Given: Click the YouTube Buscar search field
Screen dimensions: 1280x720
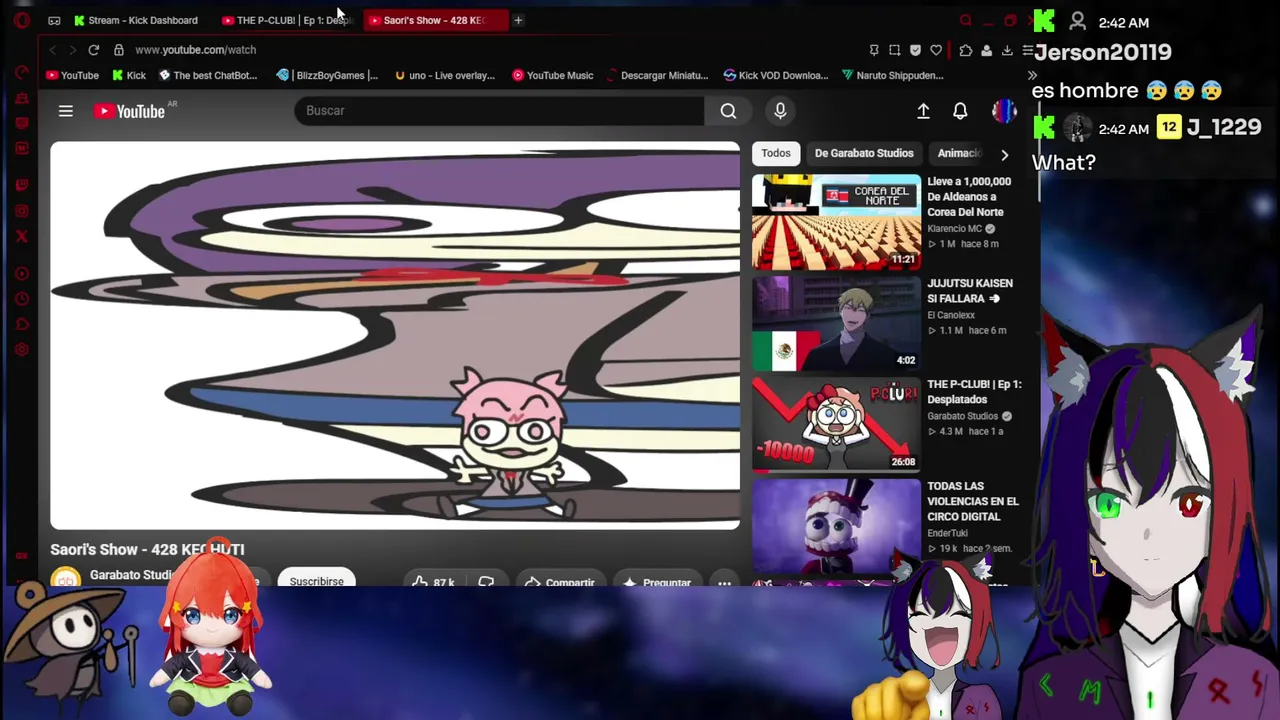Looking at the screenshot, I should coord(499,111).
